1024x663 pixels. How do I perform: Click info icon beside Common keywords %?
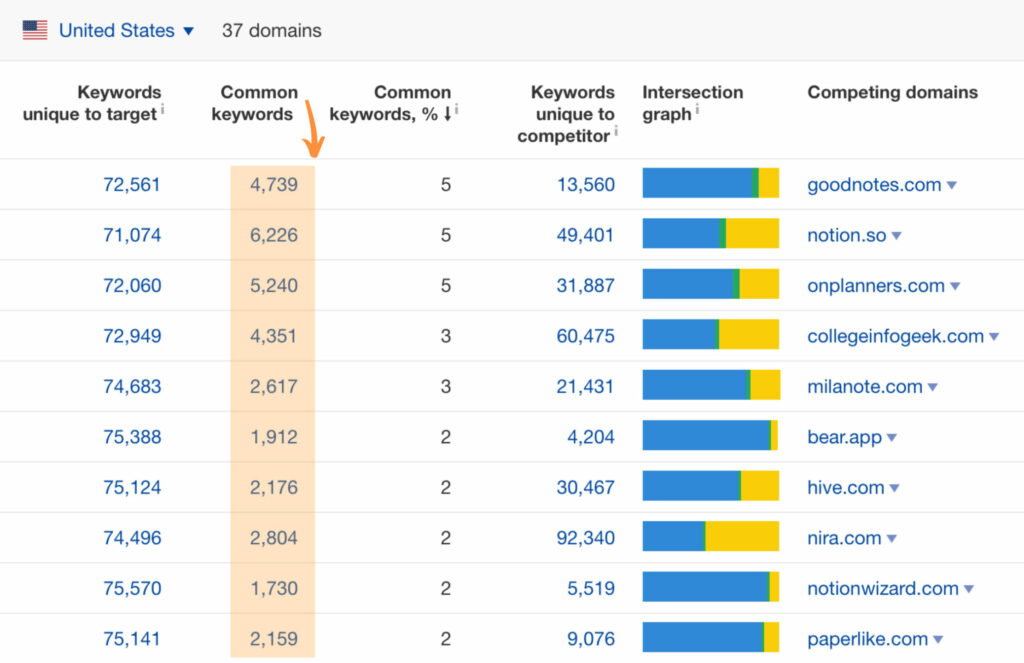click(457, 110)
